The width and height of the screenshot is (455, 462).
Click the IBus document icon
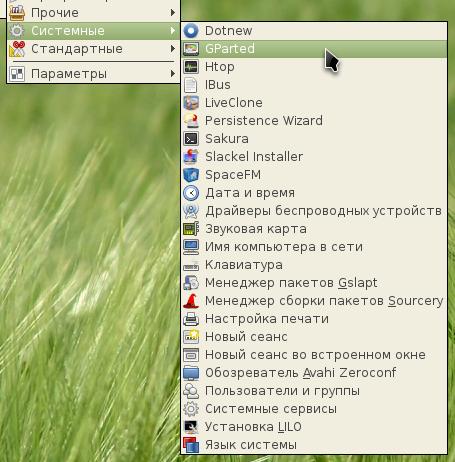191,85
